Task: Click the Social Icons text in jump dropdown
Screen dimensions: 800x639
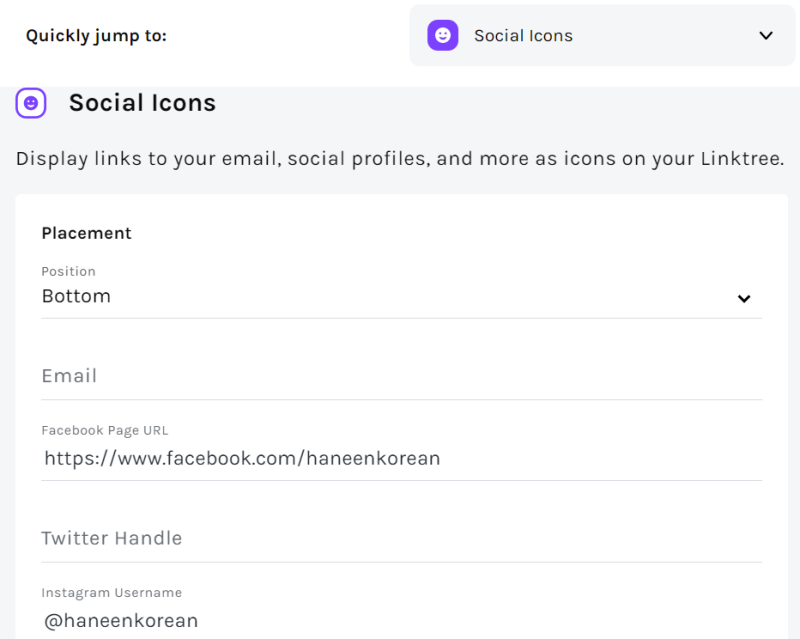Action: pos(523,36)
